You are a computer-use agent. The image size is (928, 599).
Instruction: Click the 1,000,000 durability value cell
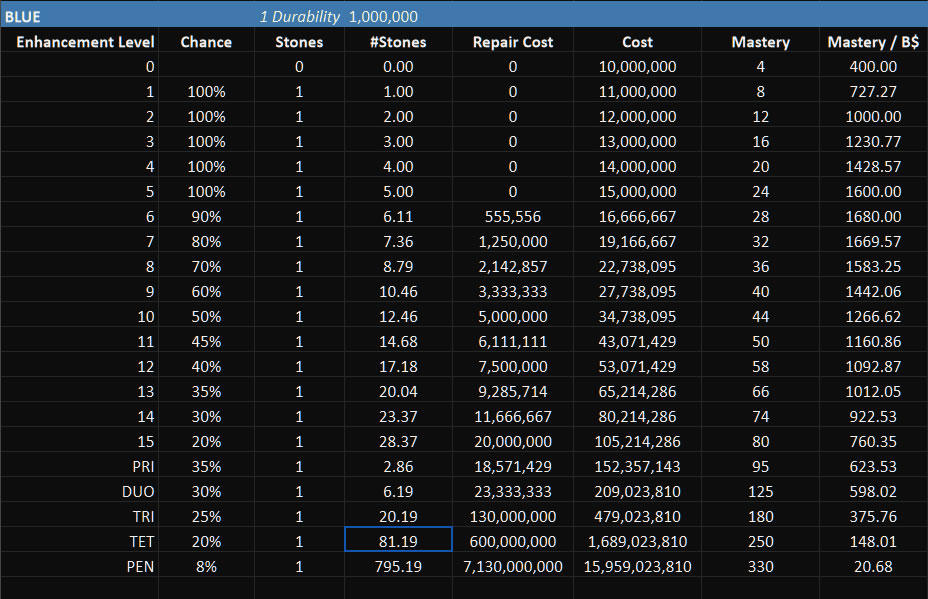383,16
